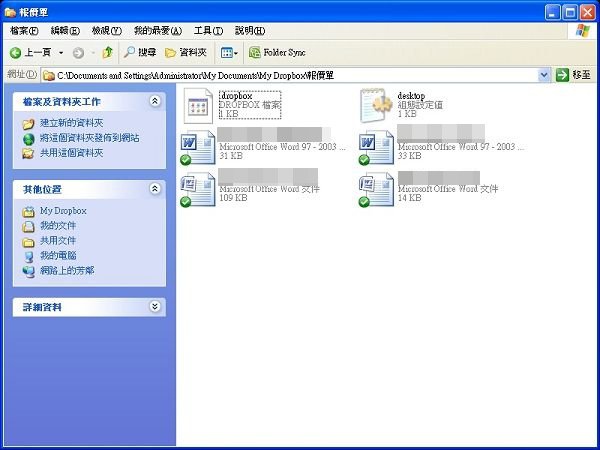
Task: Select the desktop configuration file icon
Action: click(x=377, y=104)
